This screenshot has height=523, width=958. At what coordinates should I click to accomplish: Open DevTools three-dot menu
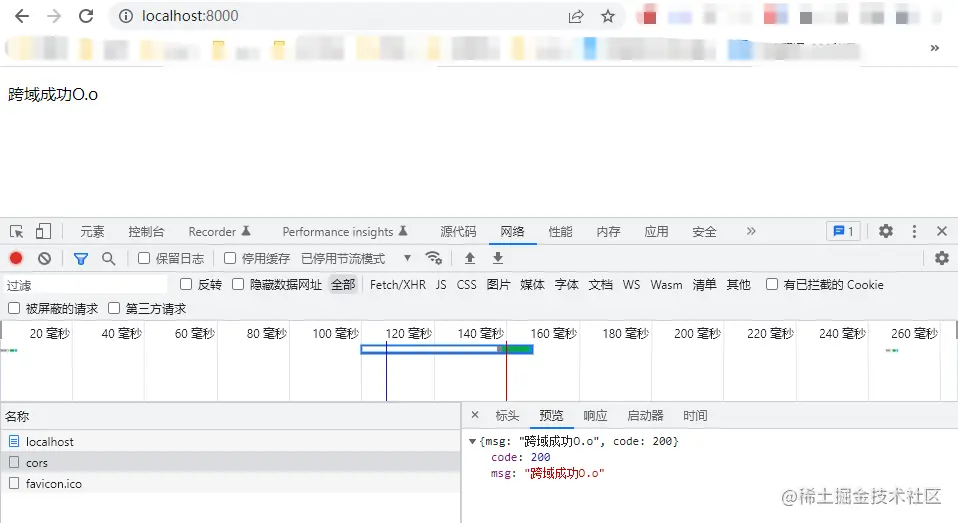pyautogui.click(x=914, y=231)
